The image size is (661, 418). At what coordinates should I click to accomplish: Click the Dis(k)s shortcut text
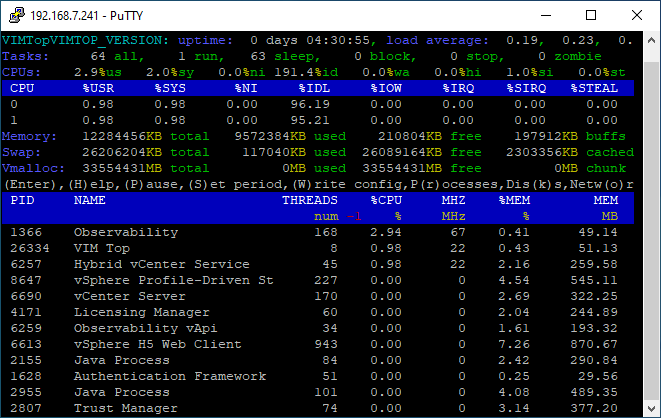click(535, 185)
